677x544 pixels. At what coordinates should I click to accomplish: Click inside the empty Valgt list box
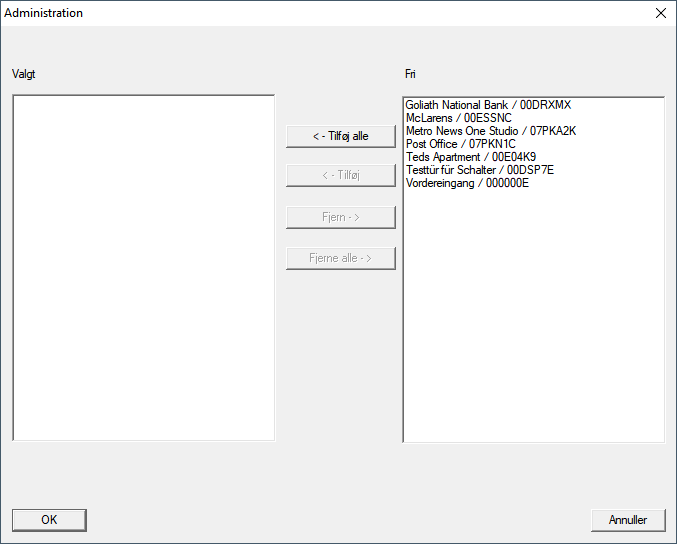(143, 267)
